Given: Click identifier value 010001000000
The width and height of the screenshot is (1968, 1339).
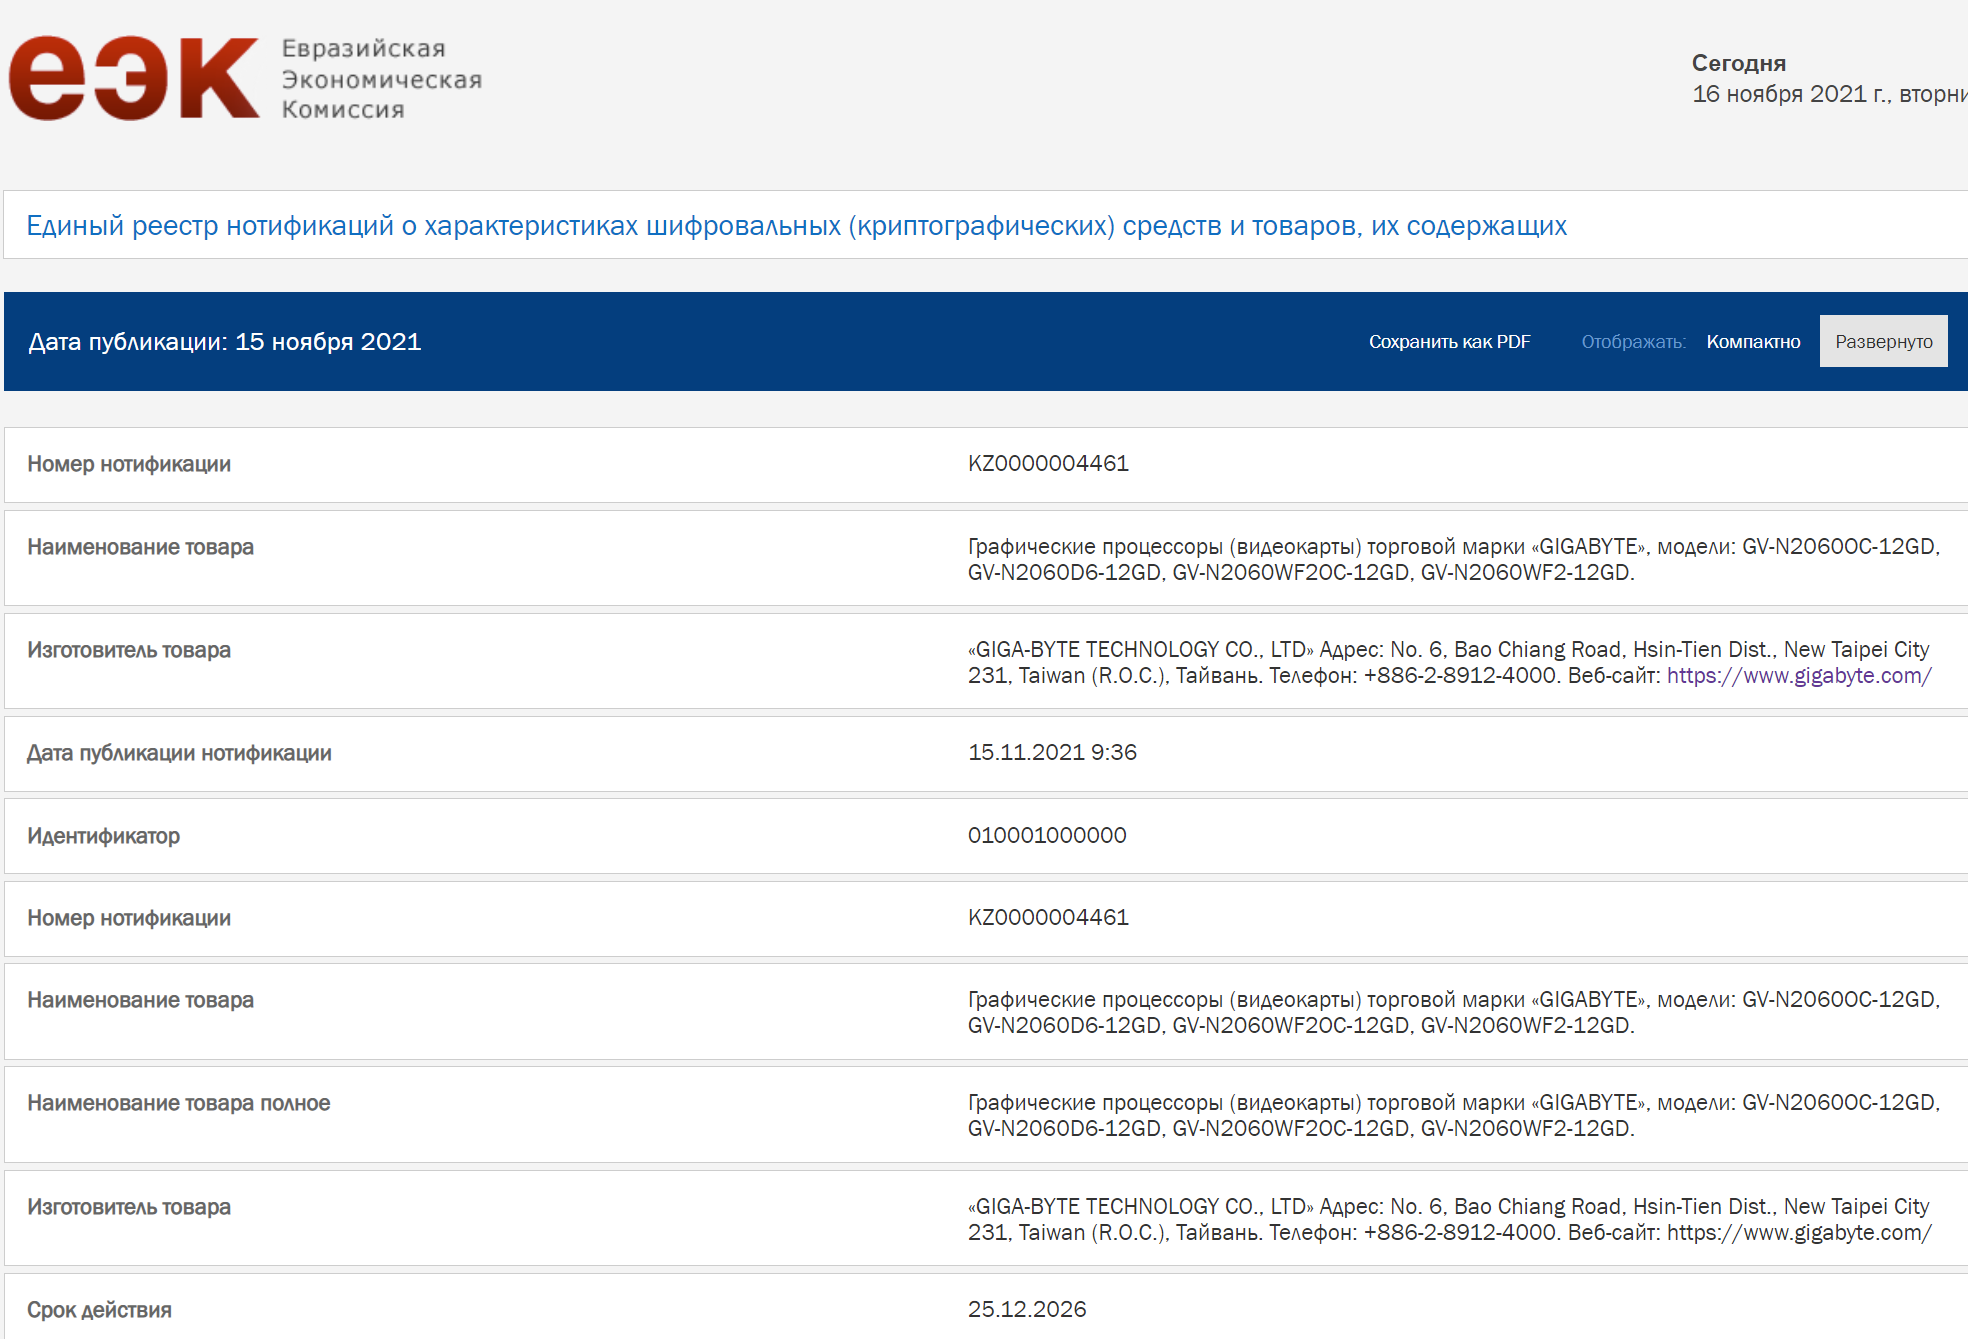Looking at the screenshot, I should click(x=1046, y=836).
